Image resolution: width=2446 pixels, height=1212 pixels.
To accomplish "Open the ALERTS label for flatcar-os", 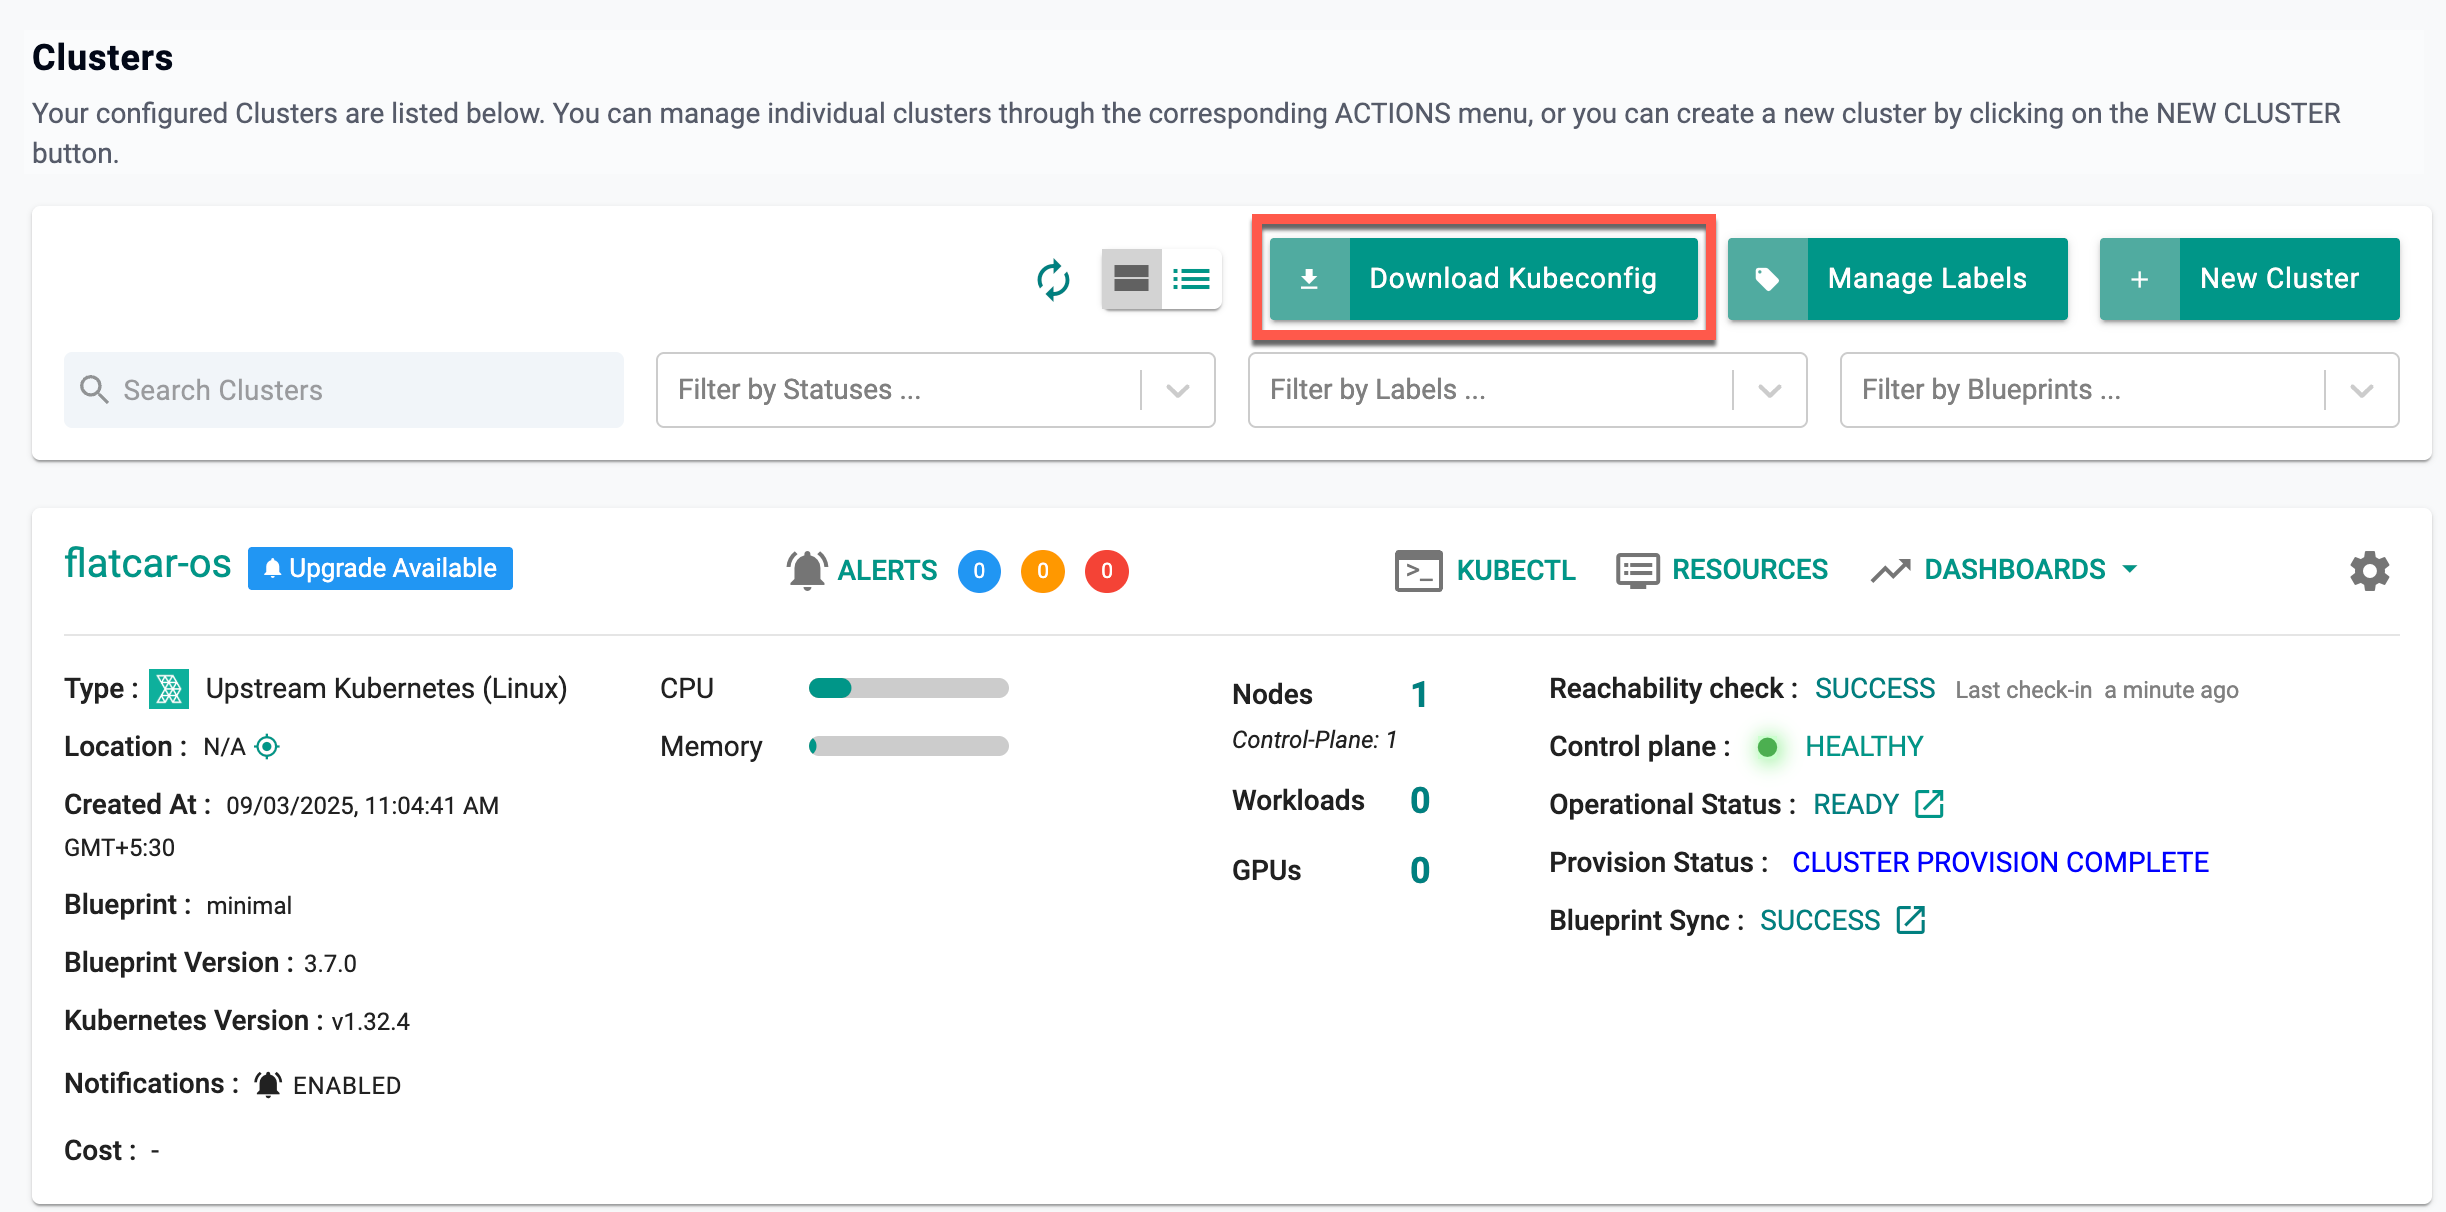I will tap(887, 570).
